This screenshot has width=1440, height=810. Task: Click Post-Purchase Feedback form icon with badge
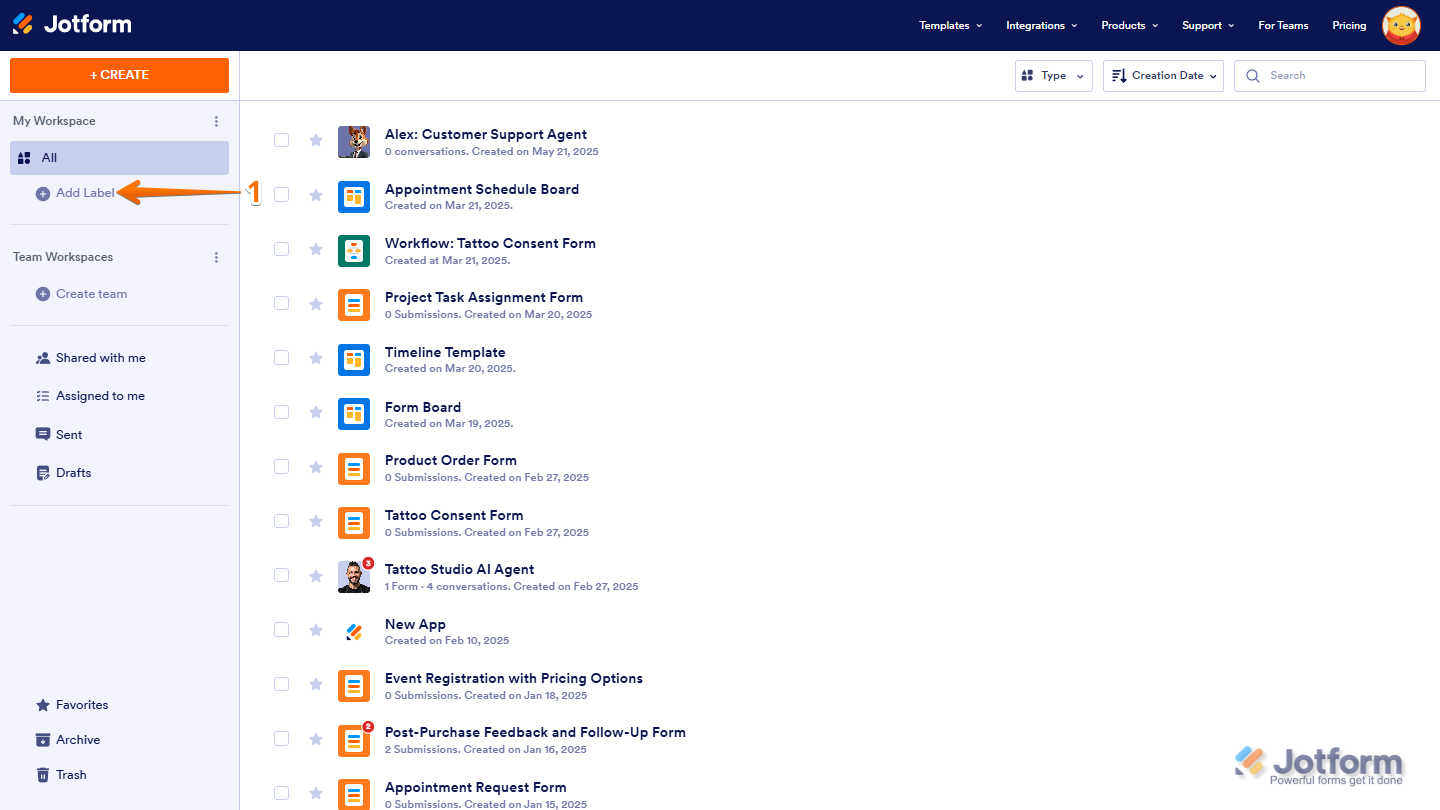click(354, 740)
